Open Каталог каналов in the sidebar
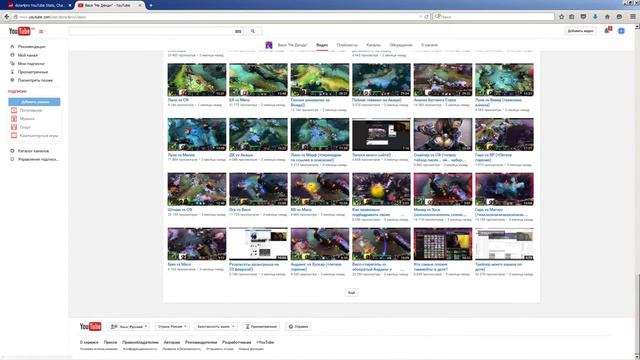 33,151
